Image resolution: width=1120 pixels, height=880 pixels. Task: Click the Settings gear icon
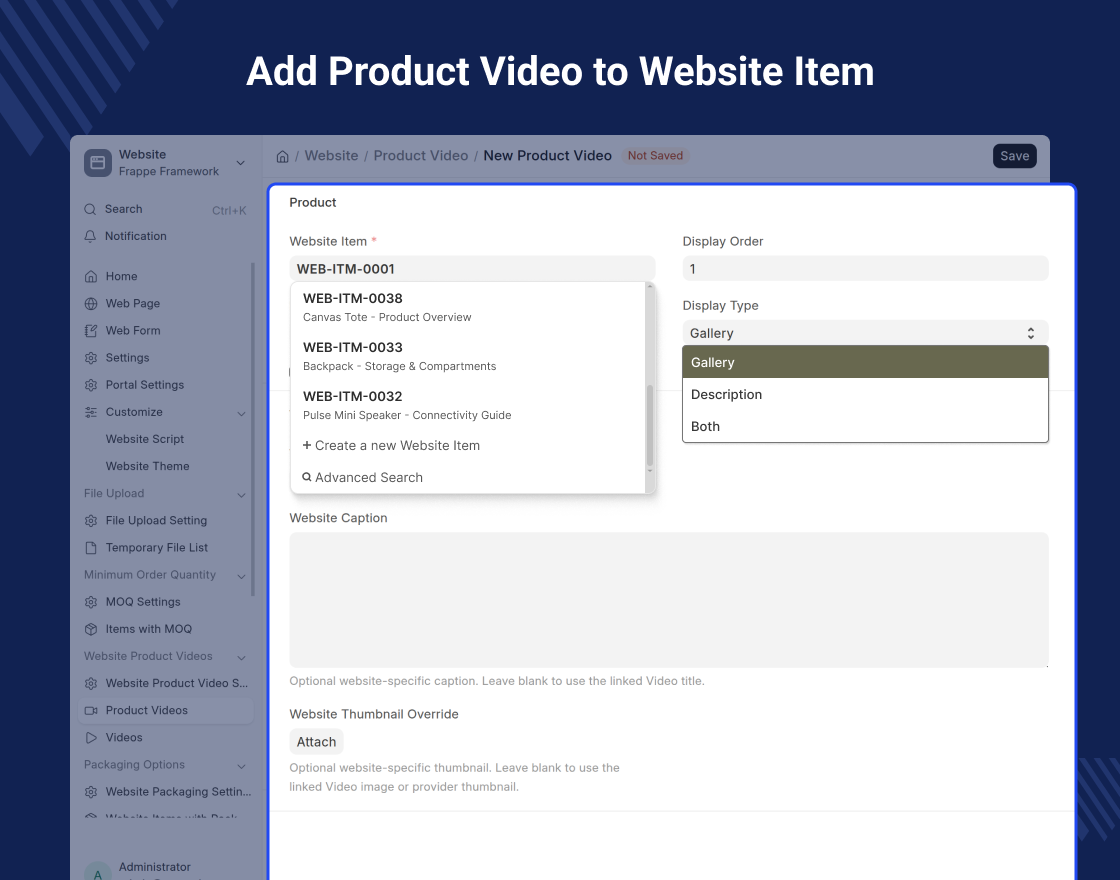(91, 358)
